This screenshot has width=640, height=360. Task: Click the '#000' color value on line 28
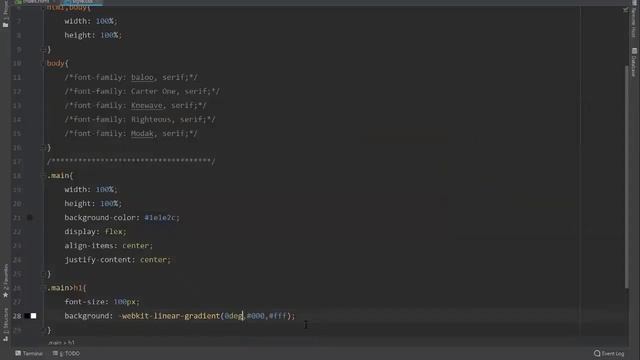click(x=256, y=316)
